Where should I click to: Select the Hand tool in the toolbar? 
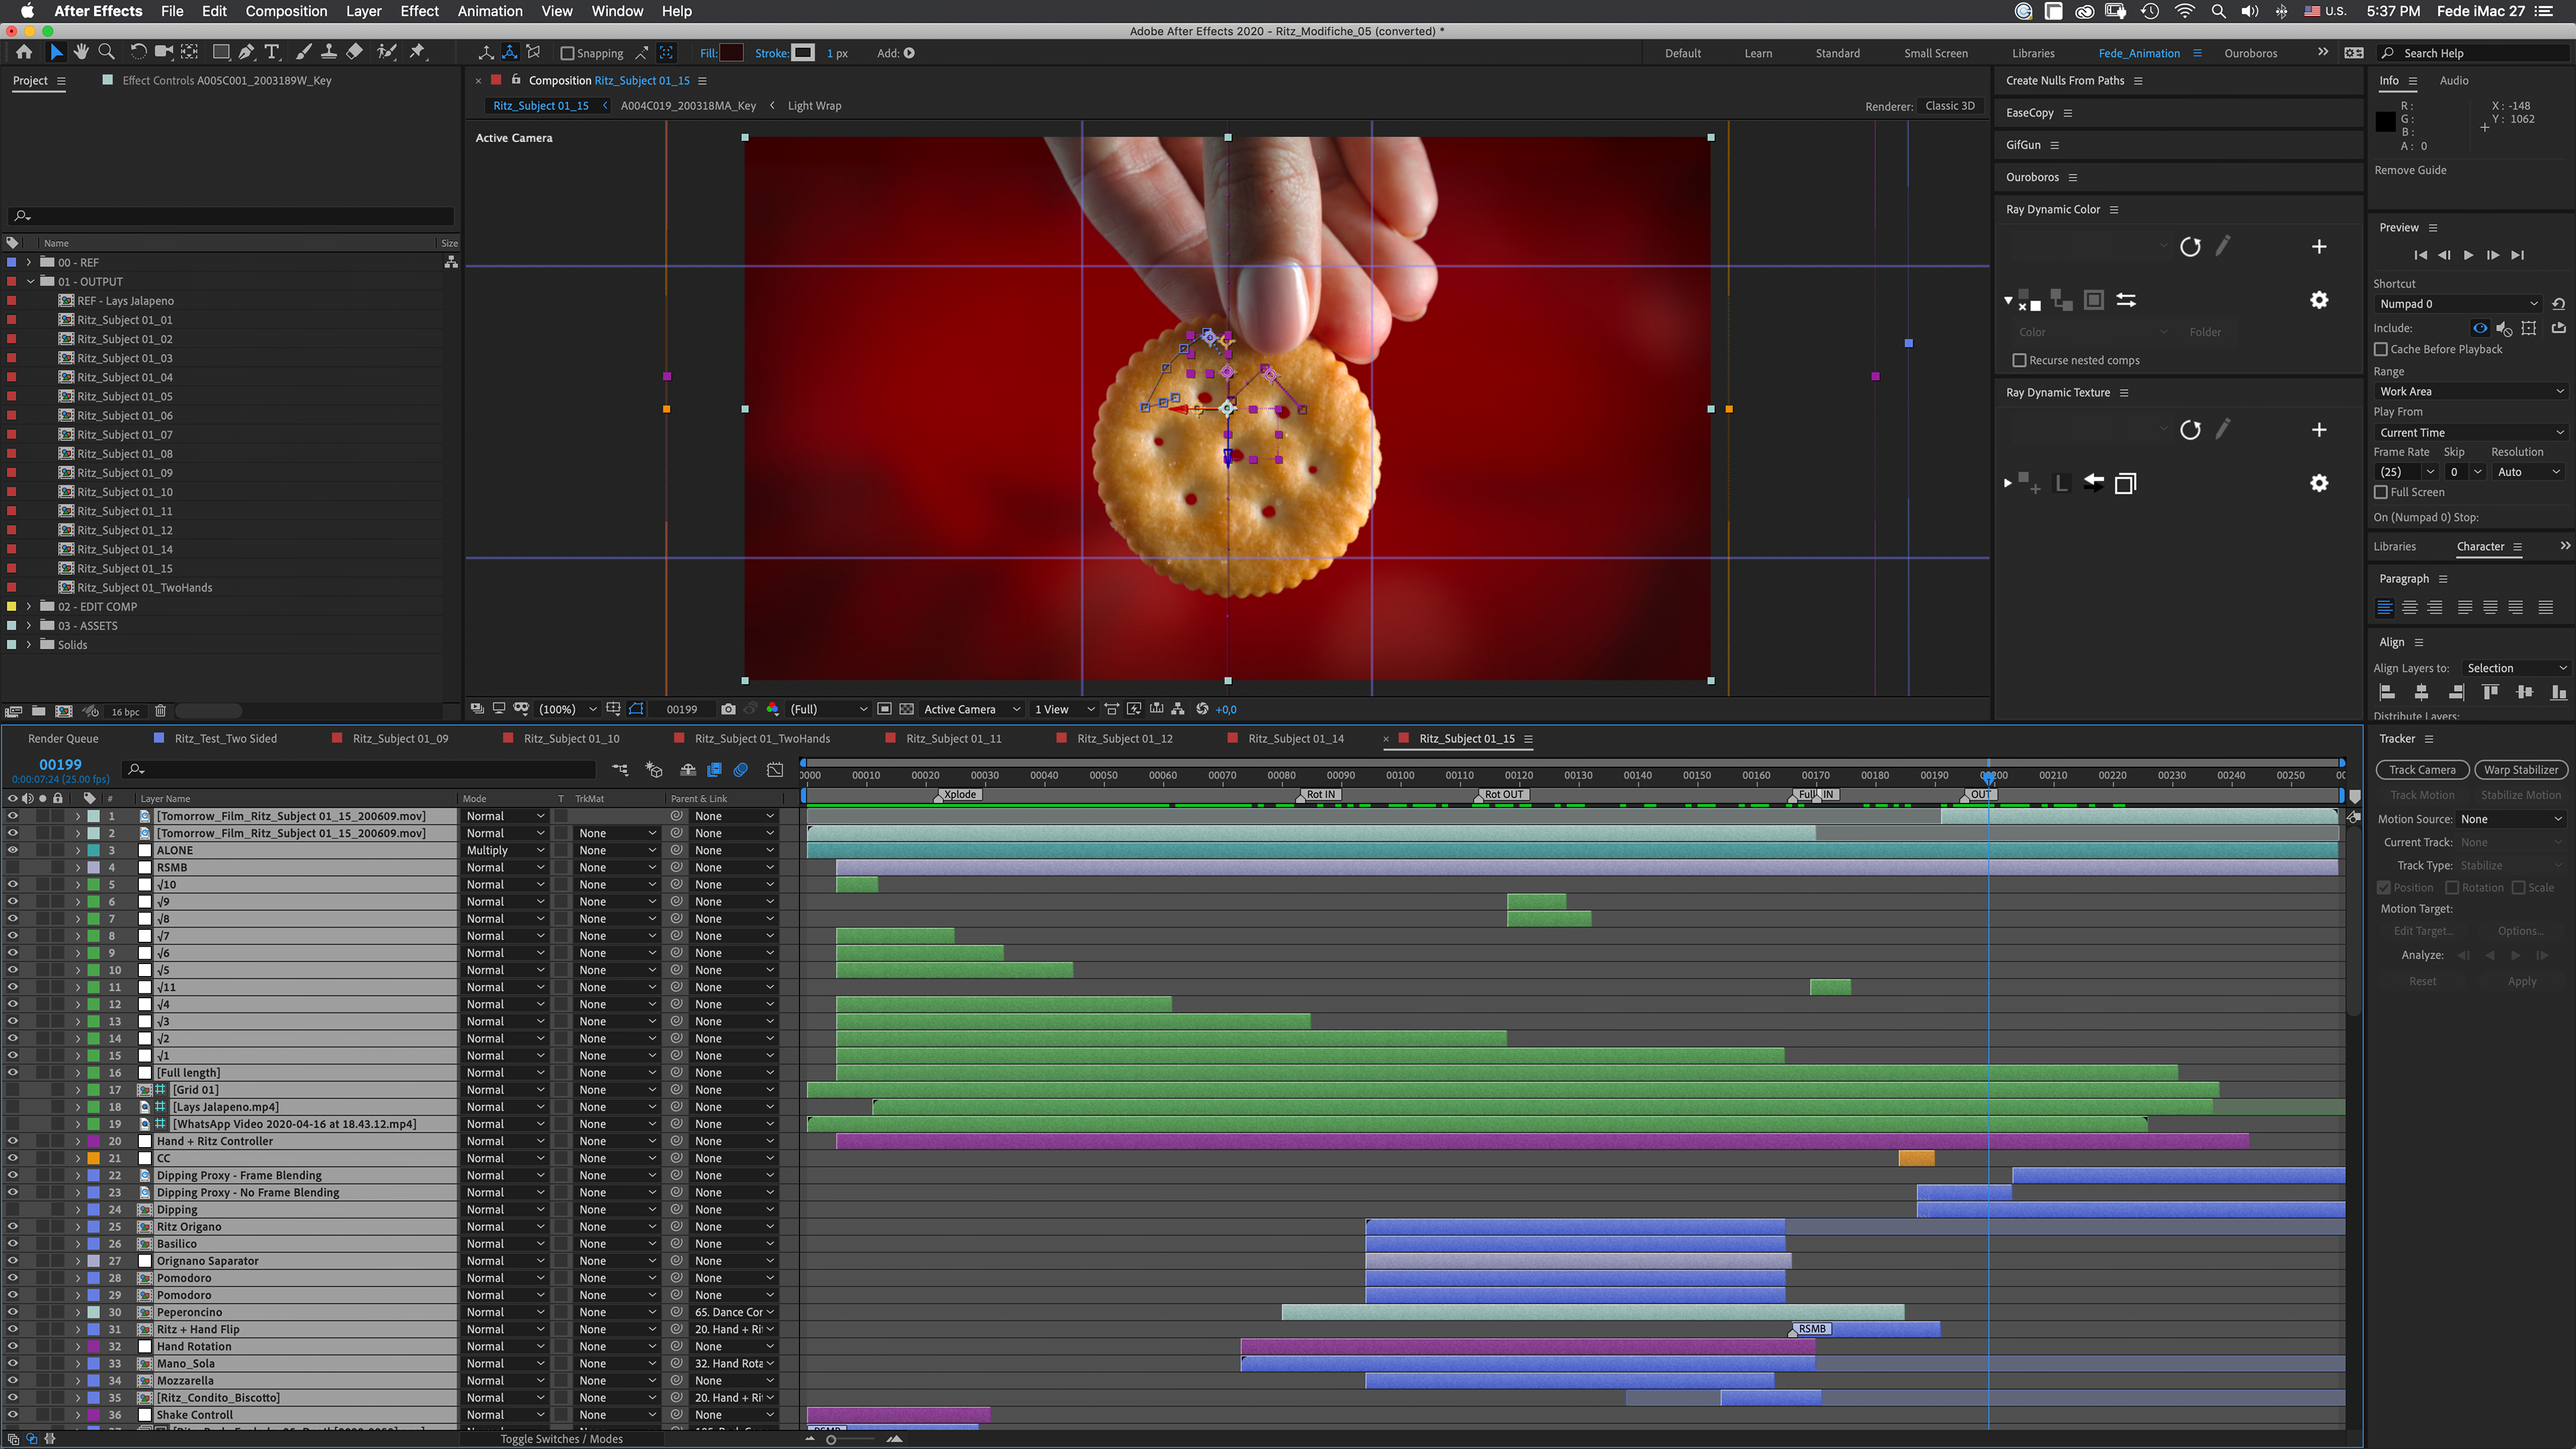point(81,52)
